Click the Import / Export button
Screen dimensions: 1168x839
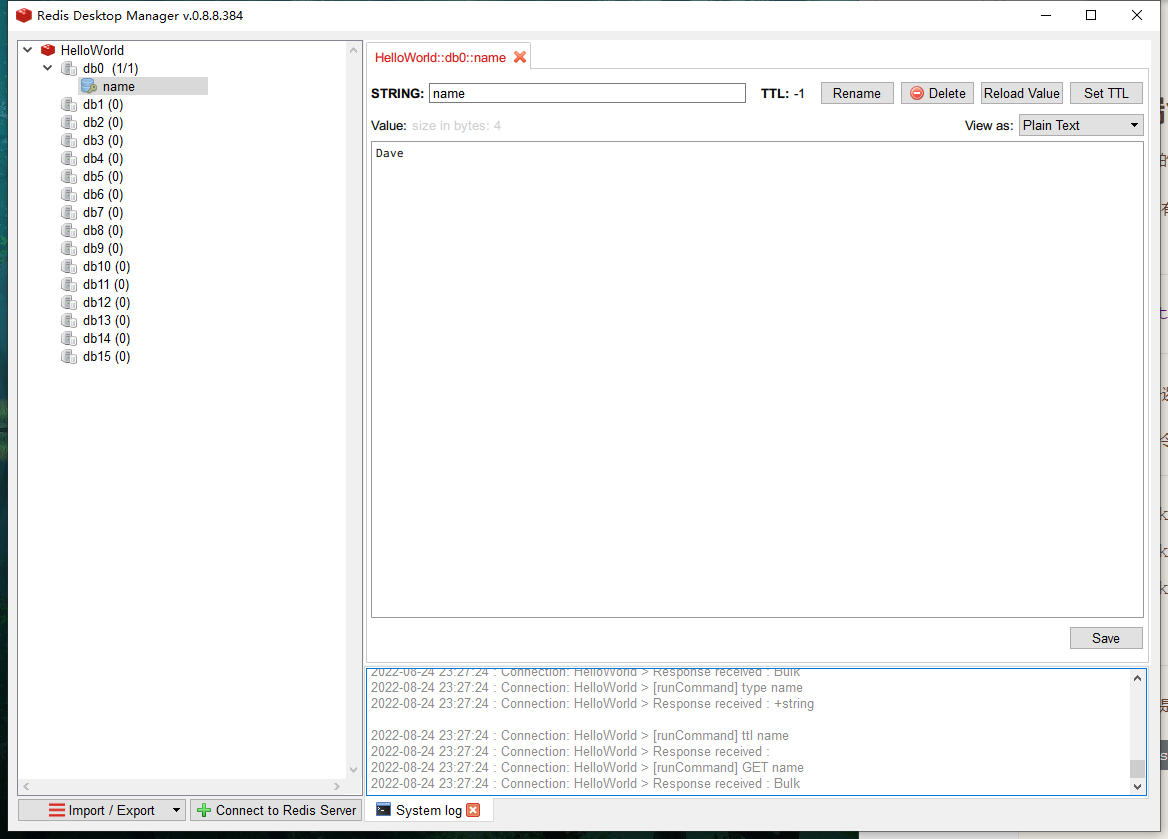102,810
